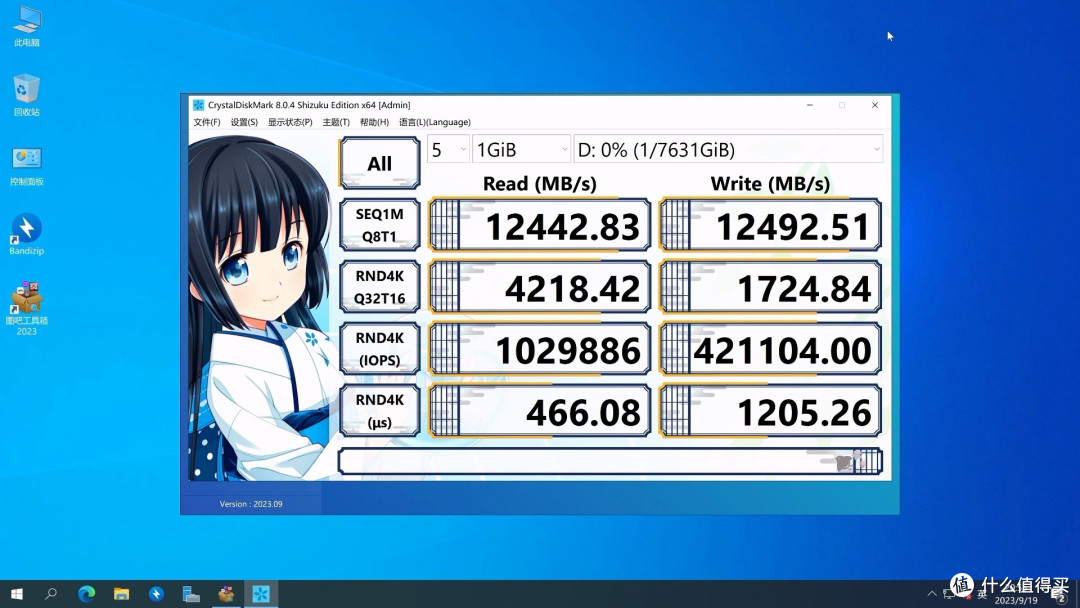
Task: Open the taskbar search icon
Action: [51, 594]
